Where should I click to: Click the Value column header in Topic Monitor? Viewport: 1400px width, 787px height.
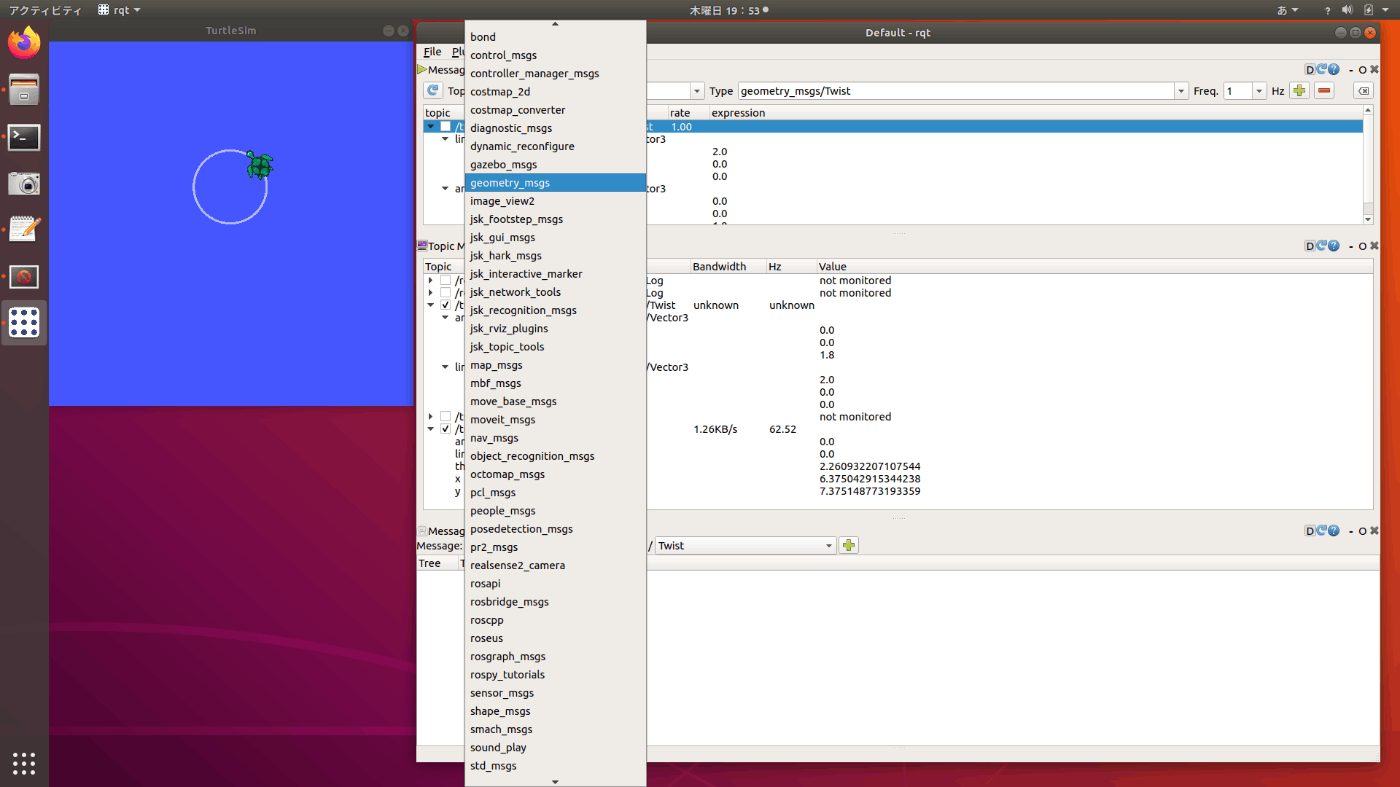click(x=832, y=267)
